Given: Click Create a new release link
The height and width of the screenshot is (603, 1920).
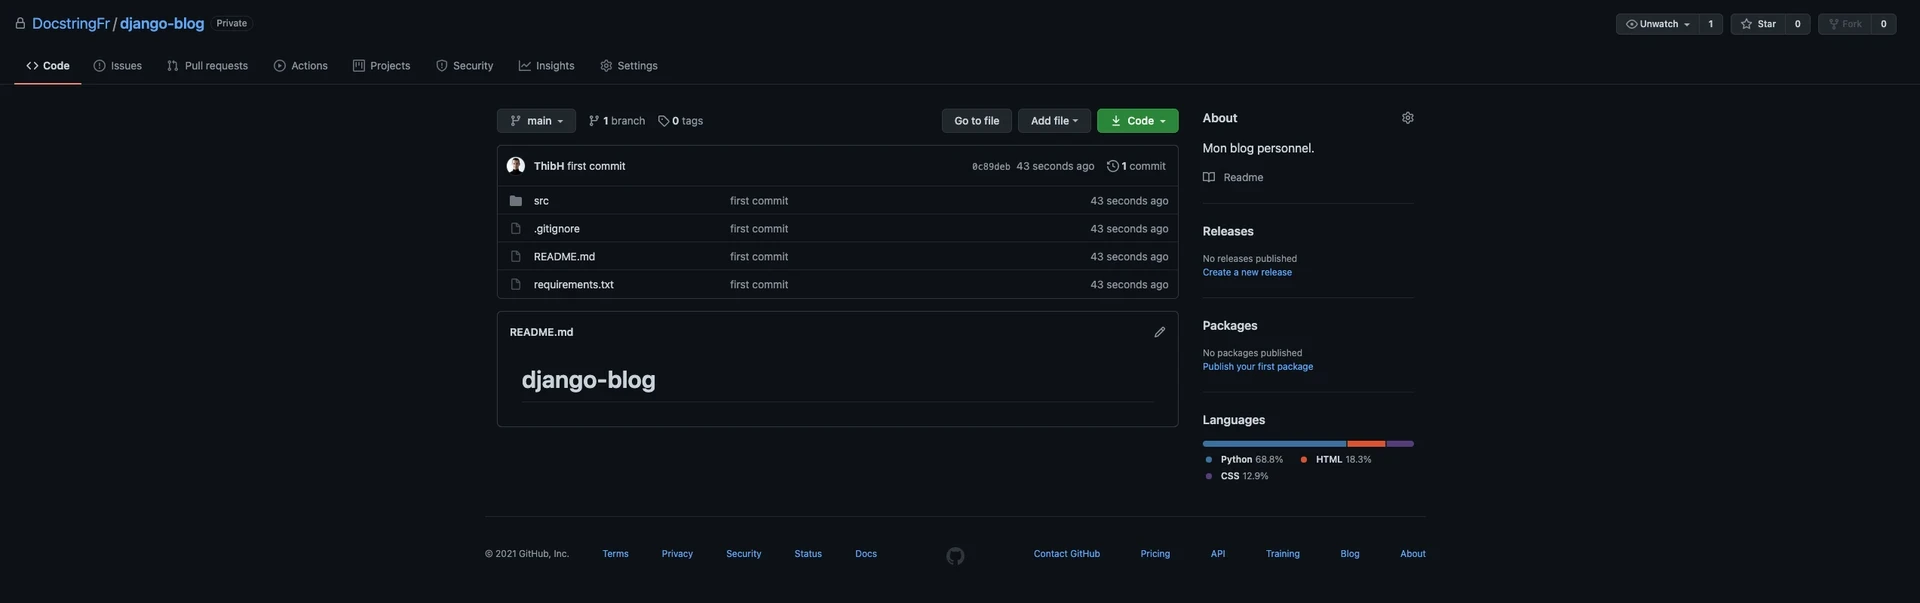Looking at the screenshot, I should 1246,272.
